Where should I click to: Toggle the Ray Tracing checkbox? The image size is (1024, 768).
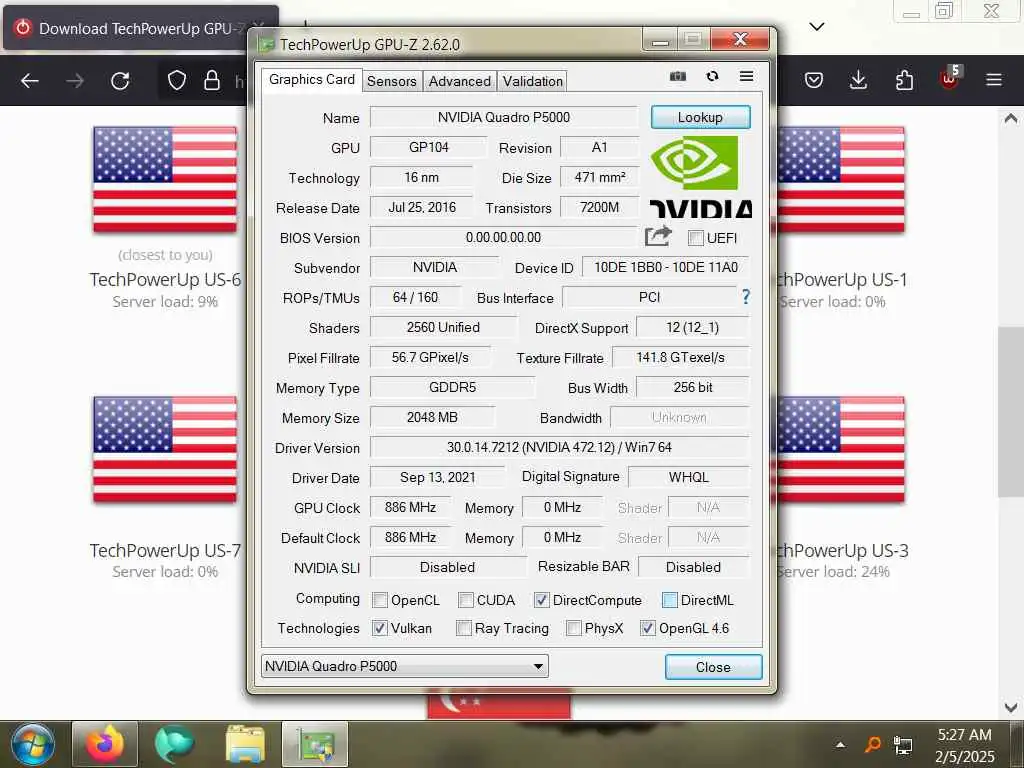[x=464, y=628]
